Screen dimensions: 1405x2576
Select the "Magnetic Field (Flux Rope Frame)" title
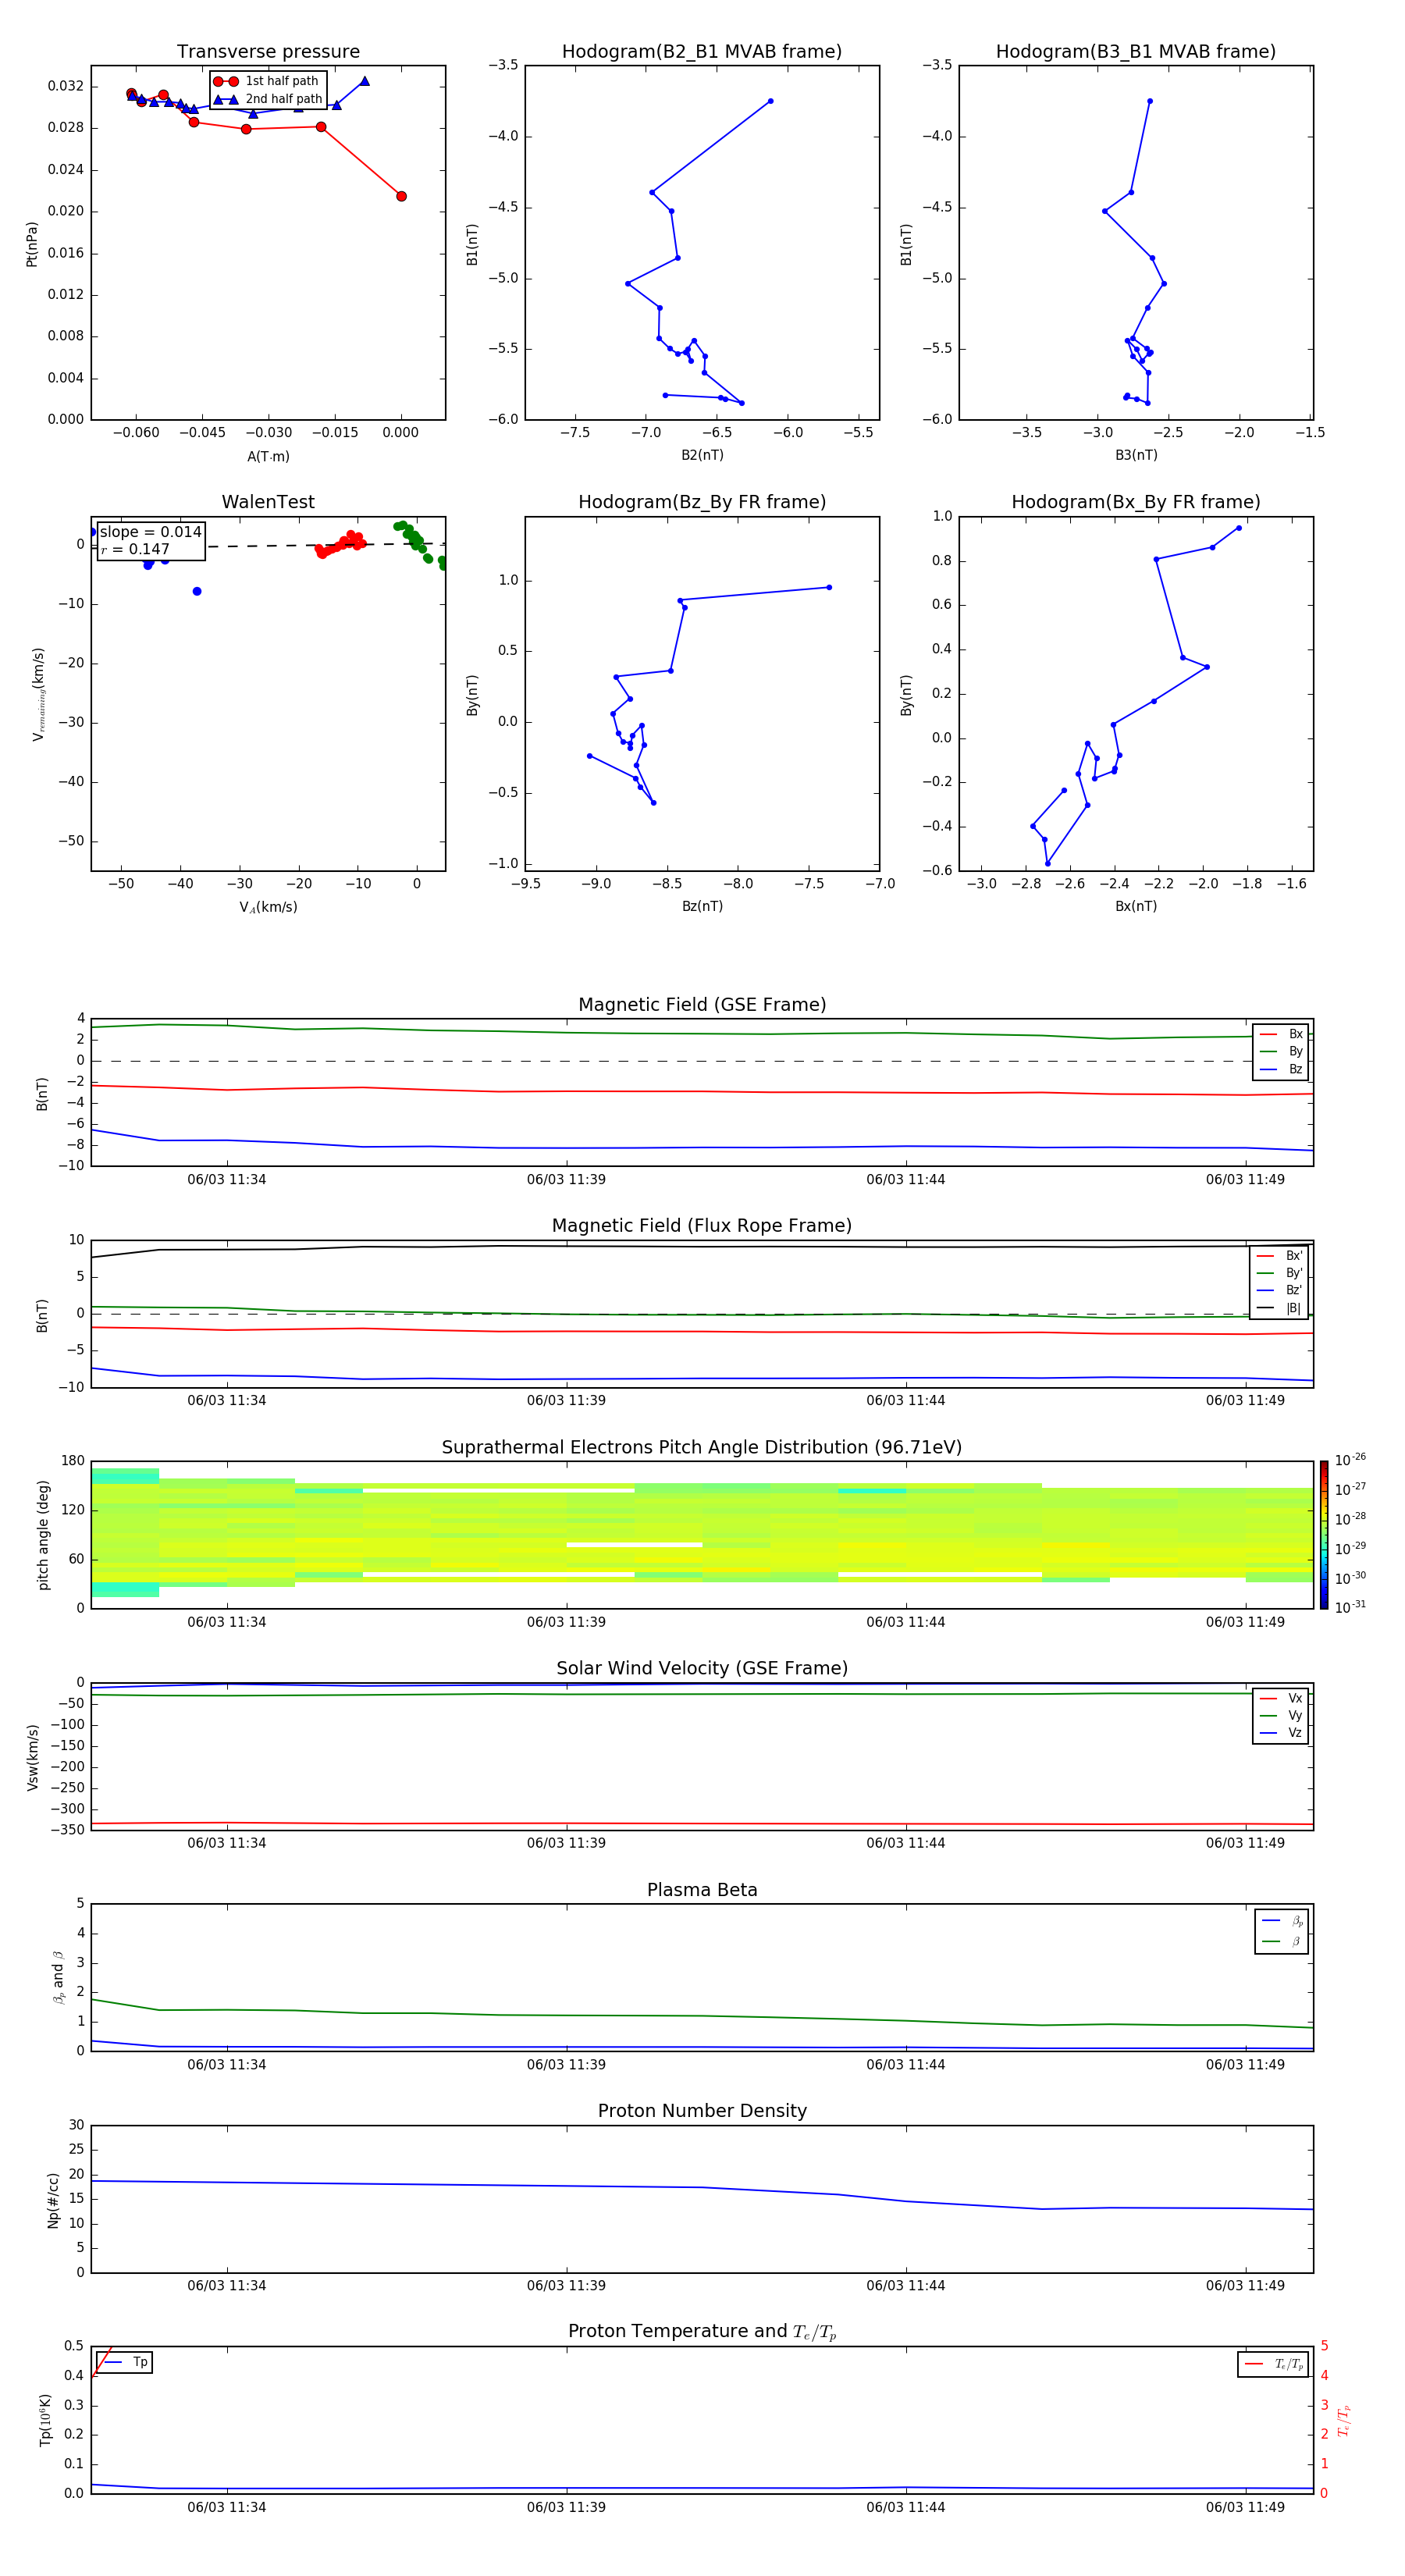[702, 1226]
